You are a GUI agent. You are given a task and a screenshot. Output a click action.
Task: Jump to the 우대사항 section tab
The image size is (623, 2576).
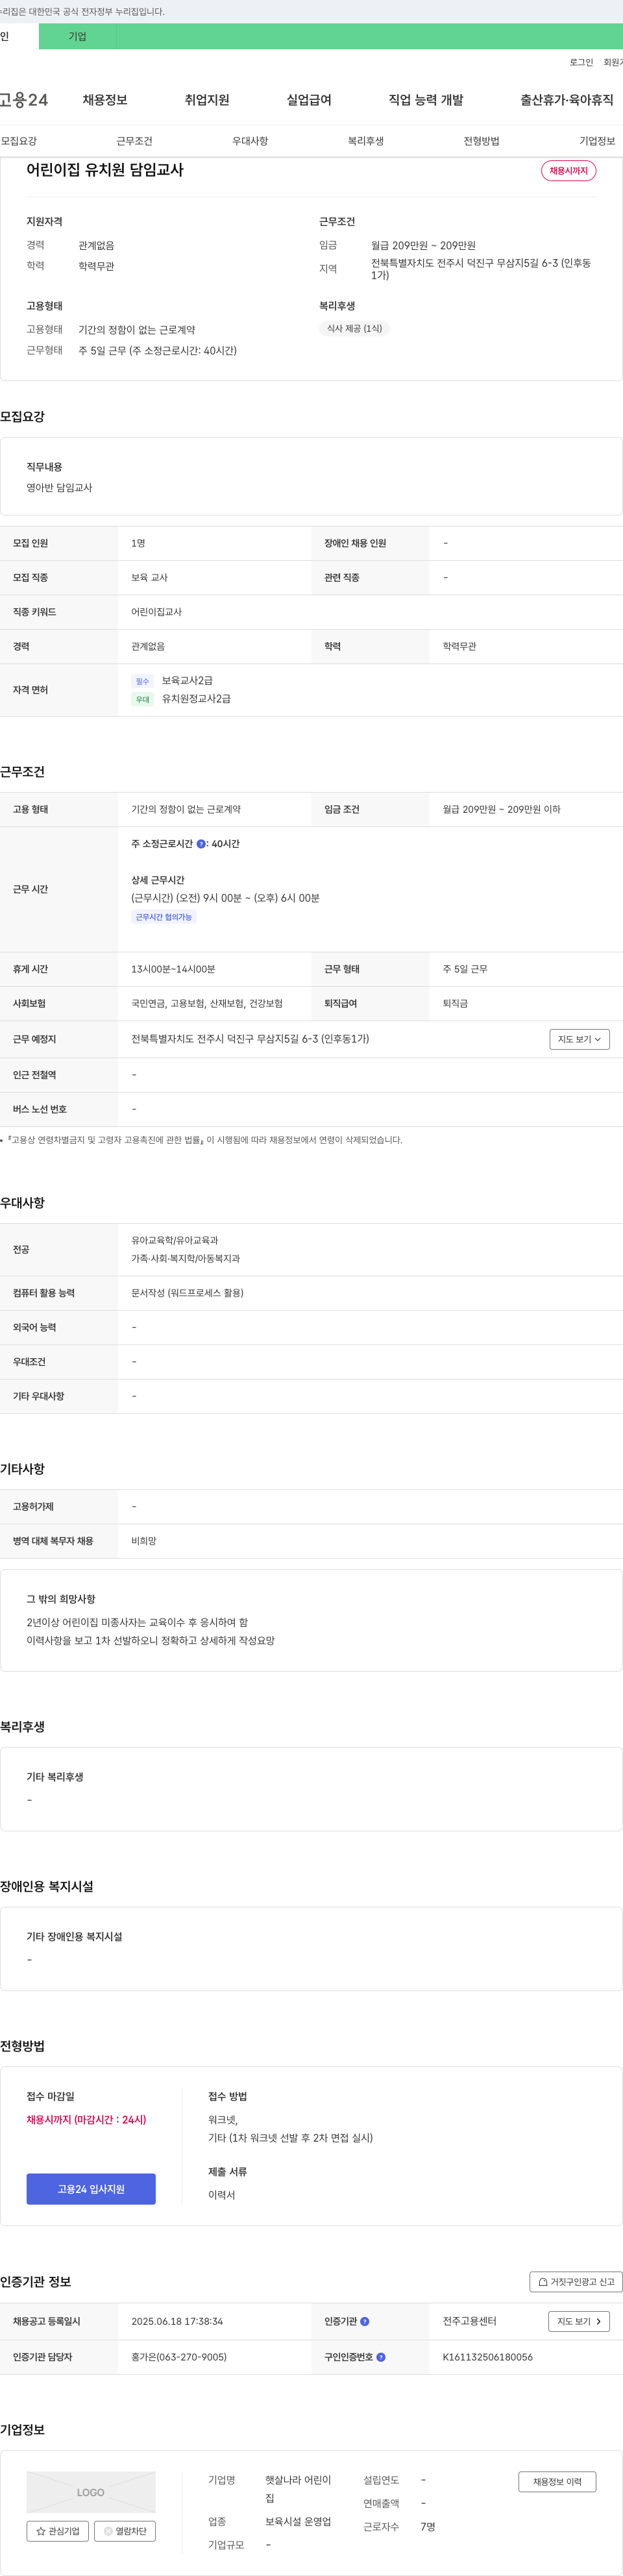coord(250,141)
